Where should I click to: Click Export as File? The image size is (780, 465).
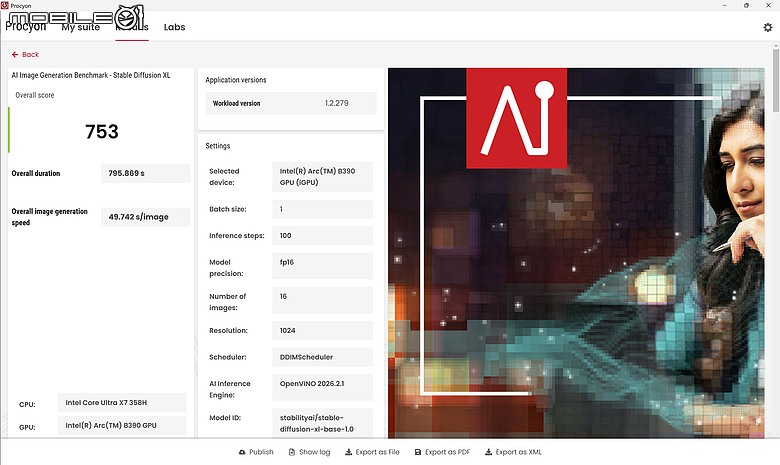(373, 452)
